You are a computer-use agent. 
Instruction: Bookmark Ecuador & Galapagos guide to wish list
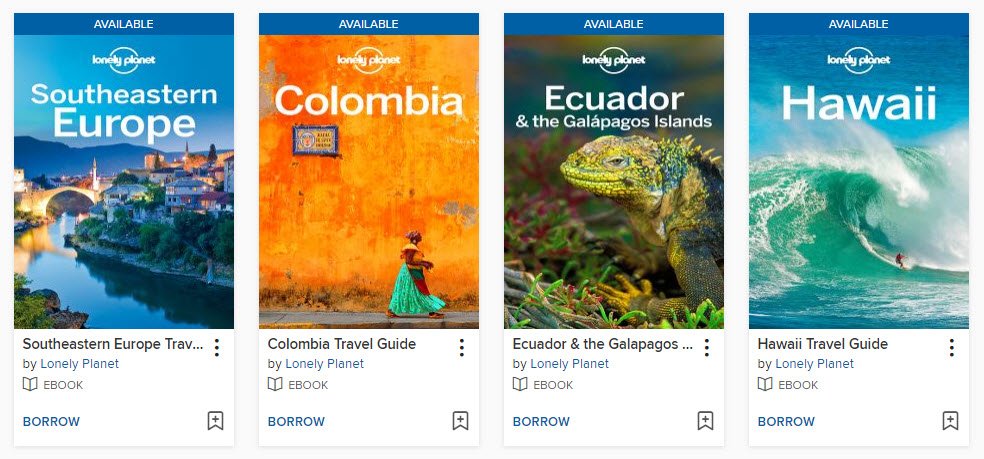tap(705, 421)
